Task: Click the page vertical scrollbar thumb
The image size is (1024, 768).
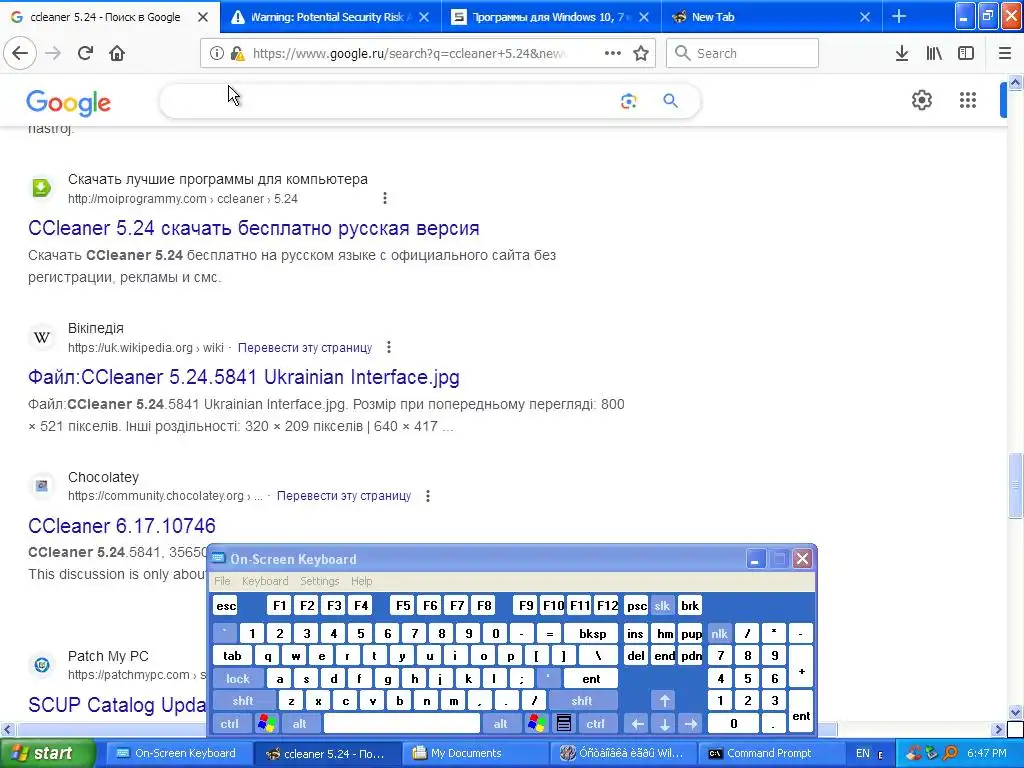Action: click(x=1016, y=485)
